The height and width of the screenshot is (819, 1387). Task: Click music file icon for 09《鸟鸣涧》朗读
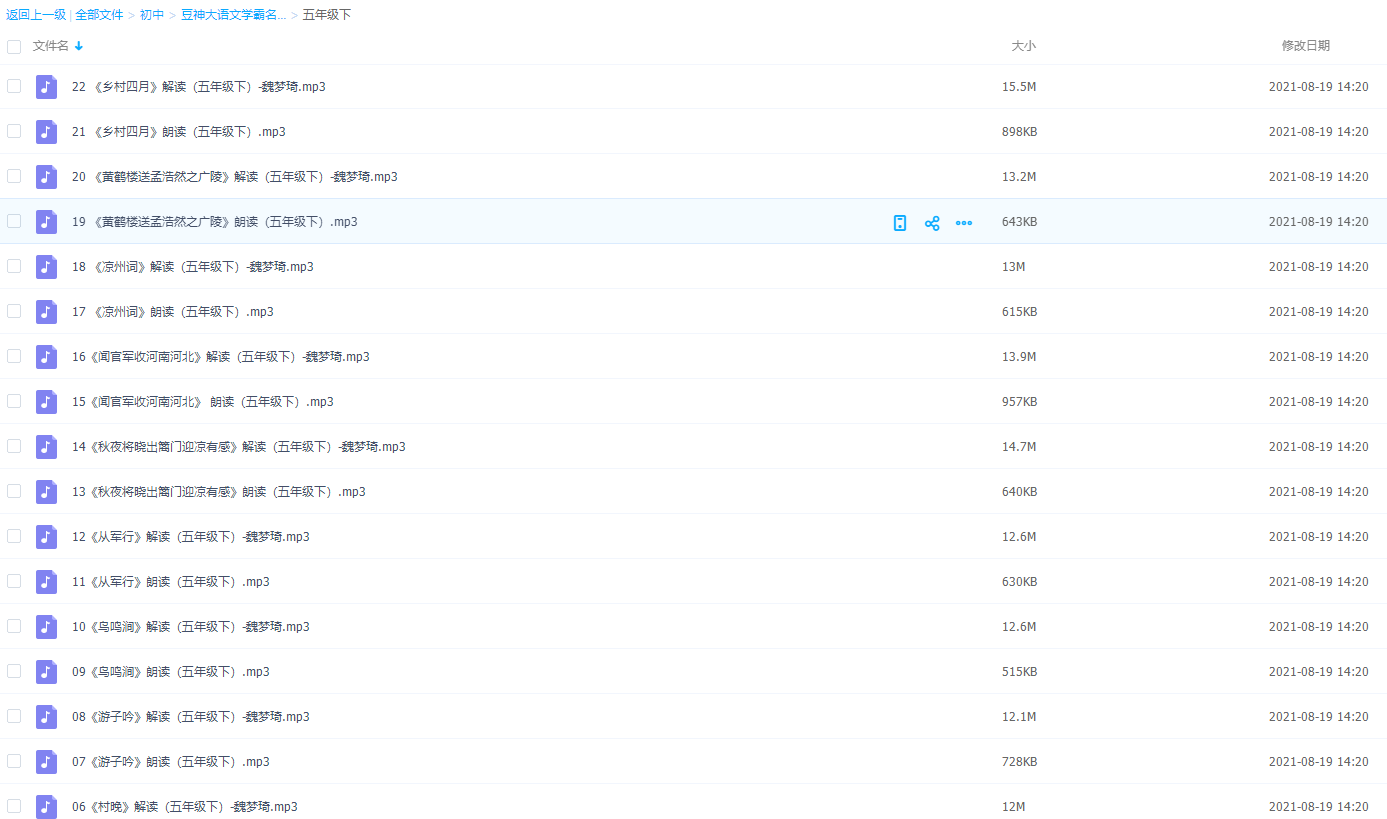point(46,672)
